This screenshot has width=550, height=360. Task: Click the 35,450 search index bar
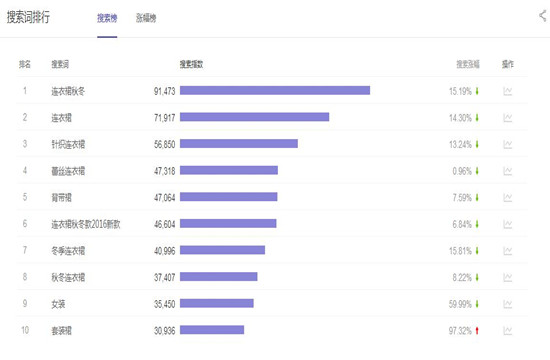click(x=217, y=303)
